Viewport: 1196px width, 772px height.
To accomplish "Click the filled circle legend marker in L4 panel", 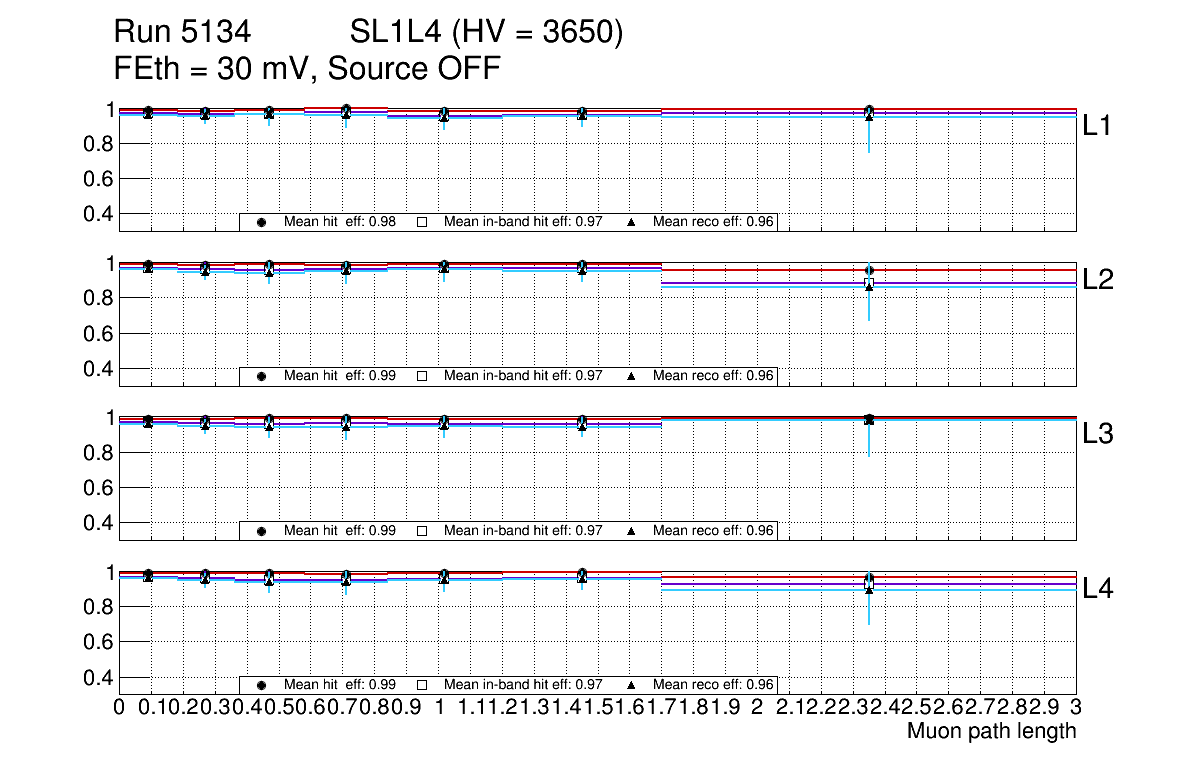I will pos(261,685).
